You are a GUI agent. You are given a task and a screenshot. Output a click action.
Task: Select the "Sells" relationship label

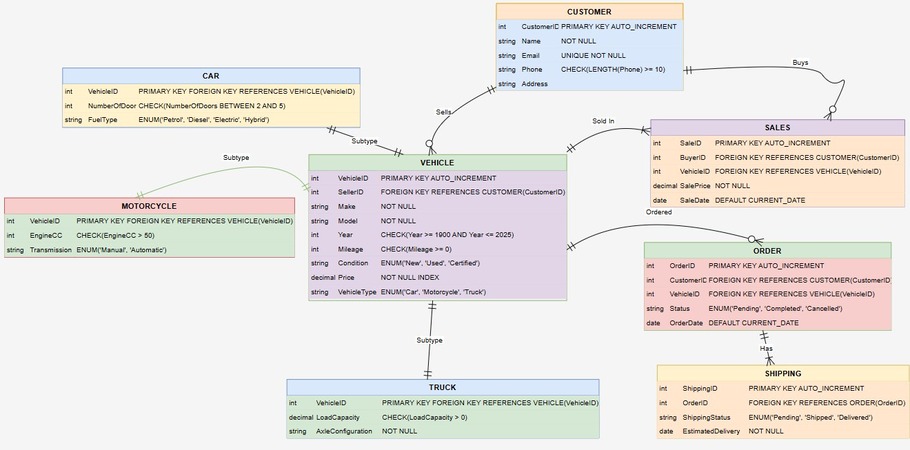pyautogui.click(x=443, y=112)
